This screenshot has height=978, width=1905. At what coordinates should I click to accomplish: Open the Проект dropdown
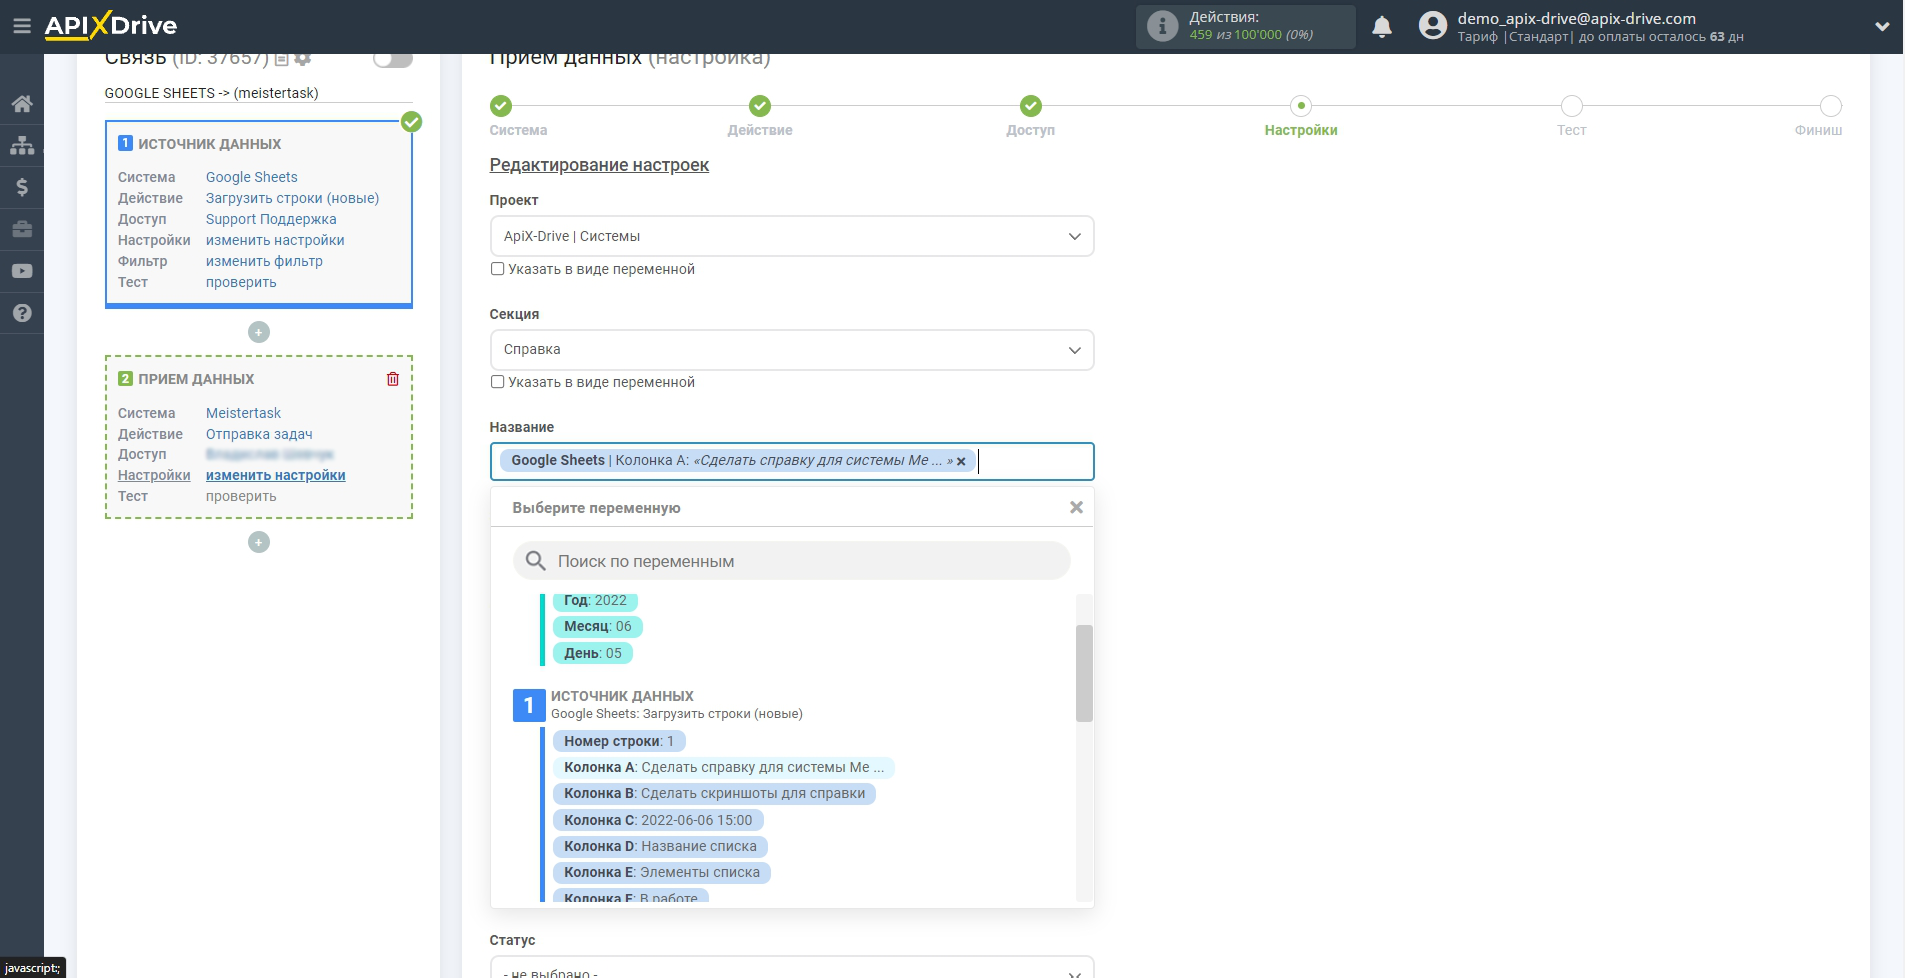pyautogui.click(x=792, y=236)
